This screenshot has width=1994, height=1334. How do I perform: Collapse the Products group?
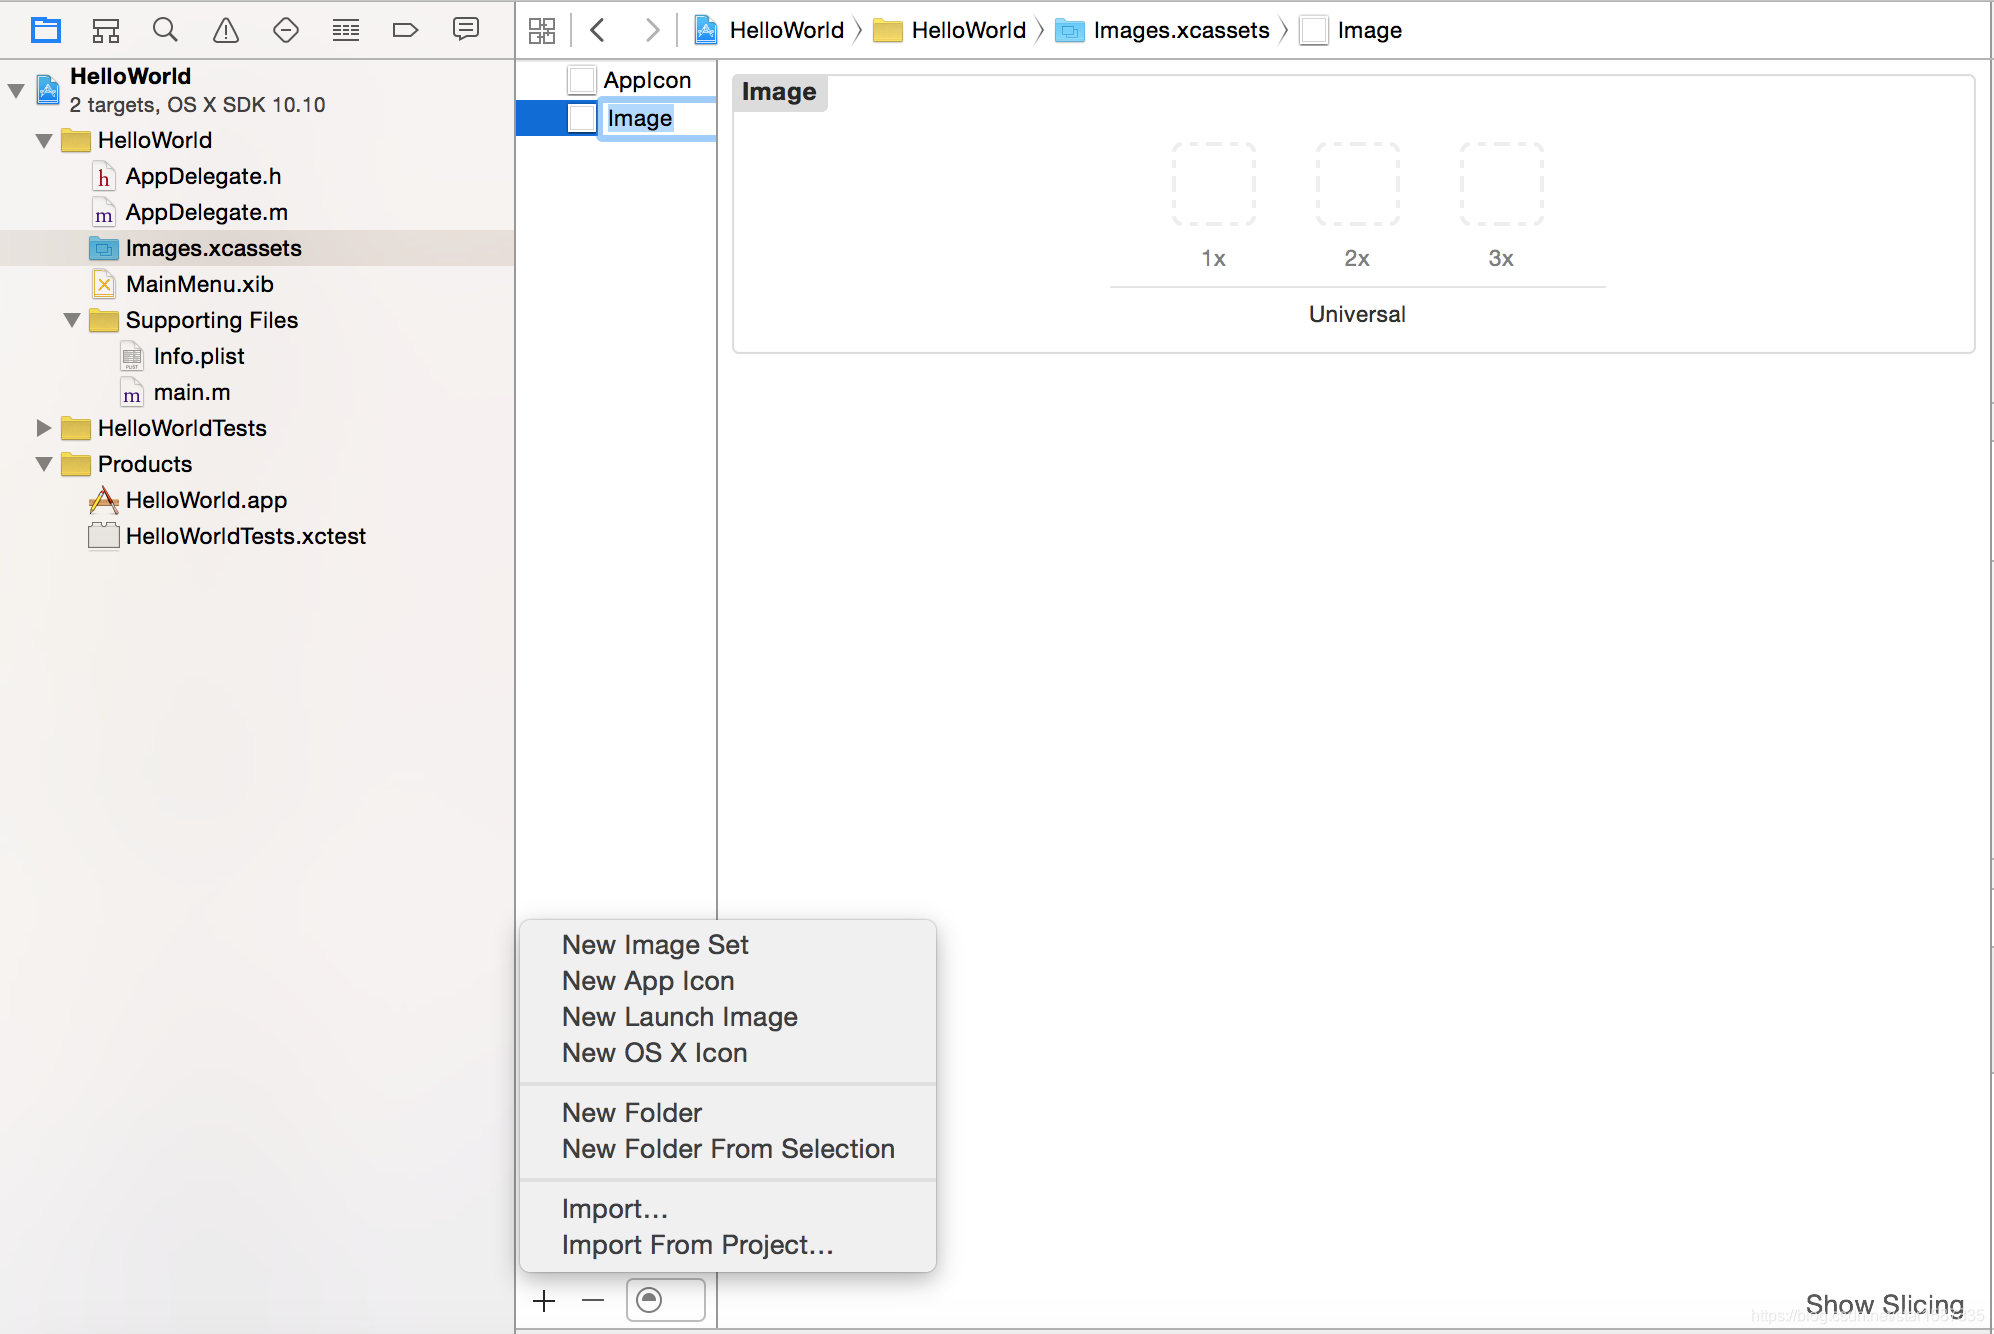click(x=44, y=464)
